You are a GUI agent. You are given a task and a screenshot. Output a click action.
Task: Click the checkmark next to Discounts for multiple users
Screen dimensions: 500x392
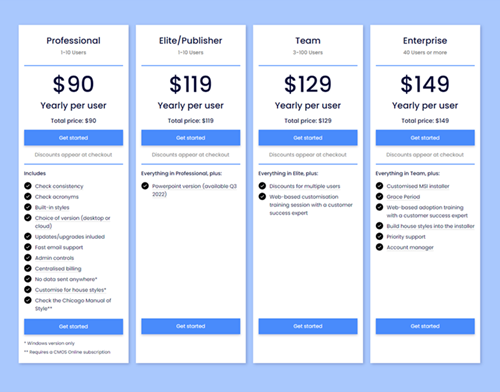tap(262, 186)
